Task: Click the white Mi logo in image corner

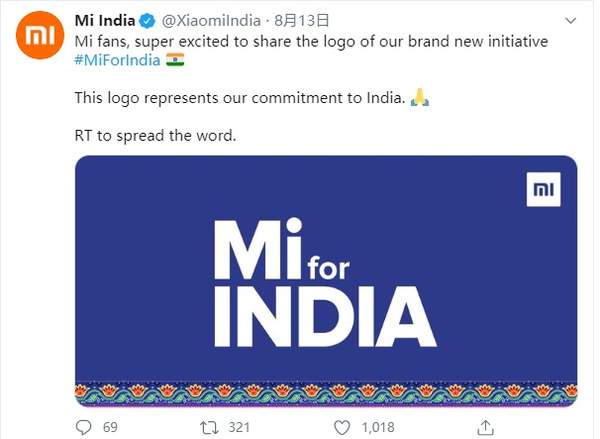Action: 543,190
